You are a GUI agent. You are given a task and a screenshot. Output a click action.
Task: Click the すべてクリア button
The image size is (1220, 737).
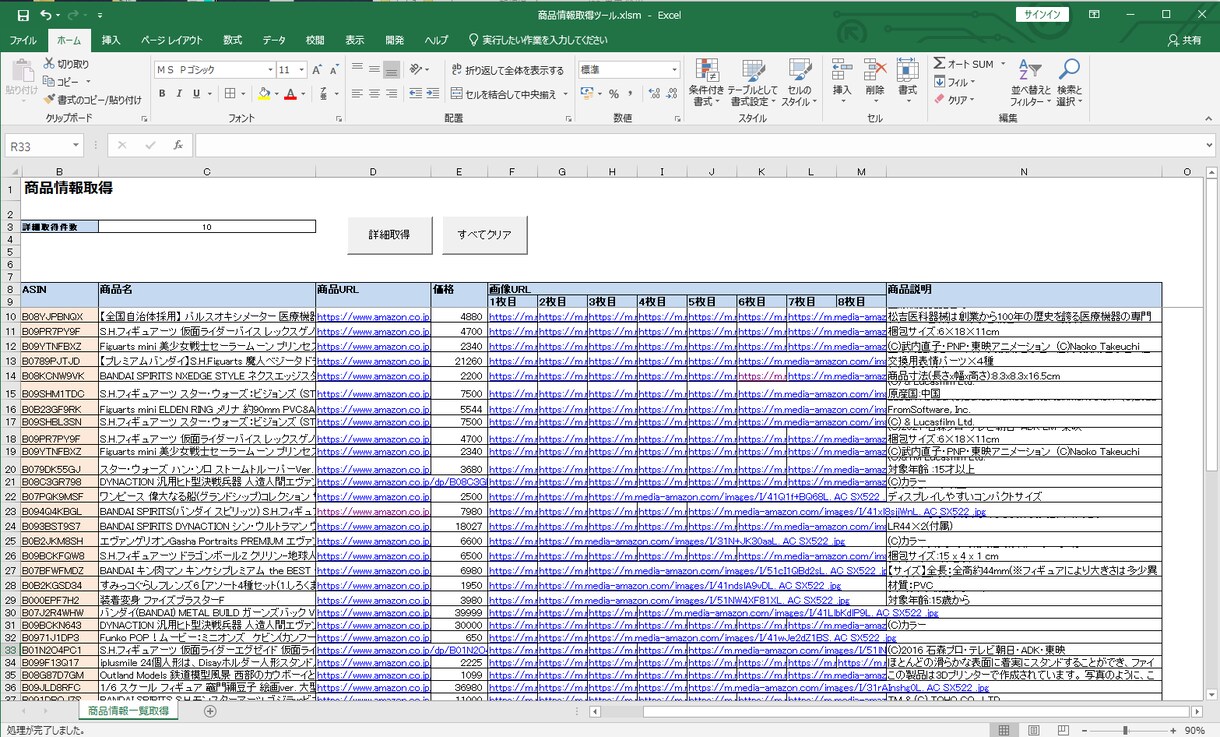click(x=484, y=235)
